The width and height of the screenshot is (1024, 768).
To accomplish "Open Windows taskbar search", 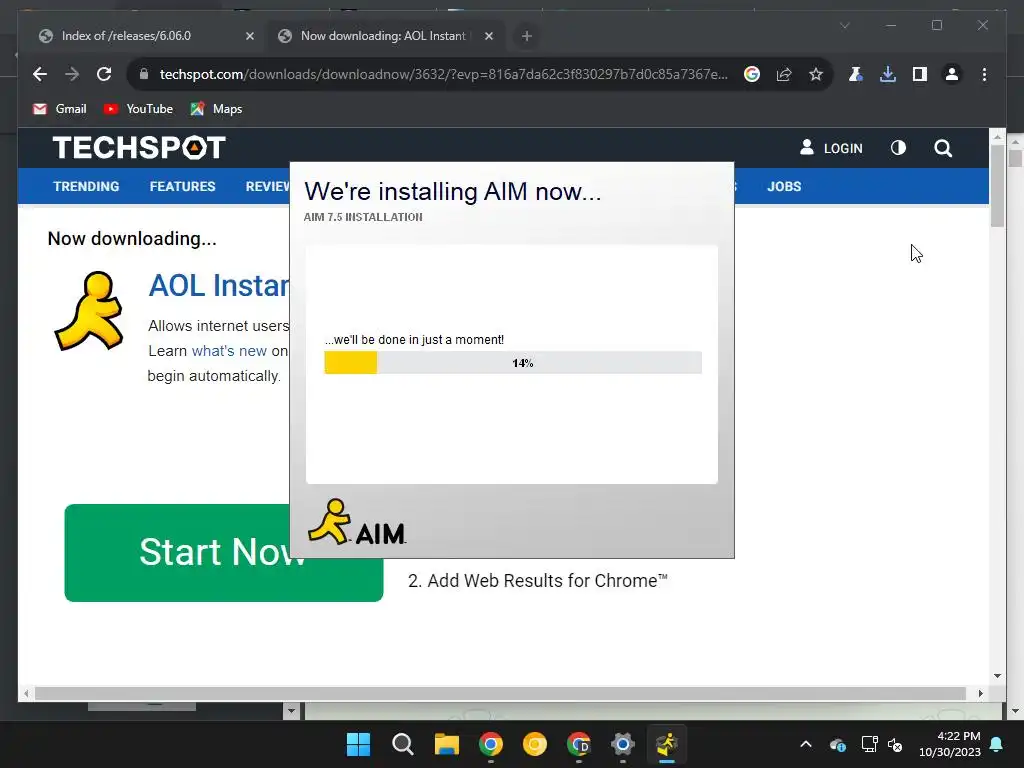I will pos(402,744).
